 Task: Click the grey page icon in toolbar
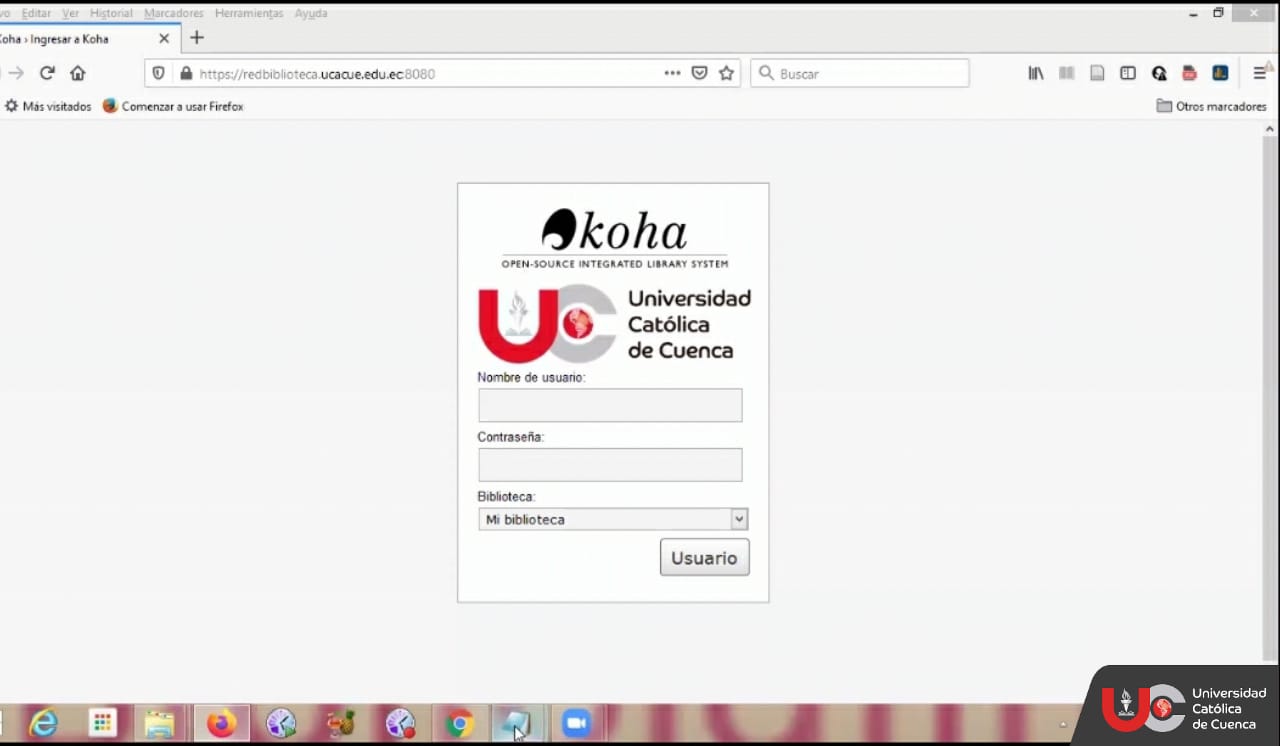pos(1097,73)
